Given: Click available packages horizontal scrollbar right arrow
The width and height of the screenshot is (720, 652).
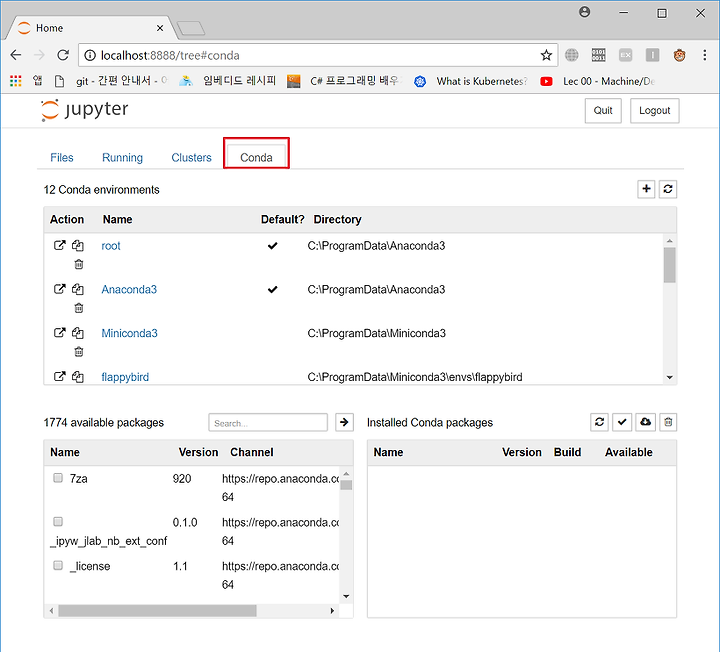Looking at the screenshot, I should (332, 611).
